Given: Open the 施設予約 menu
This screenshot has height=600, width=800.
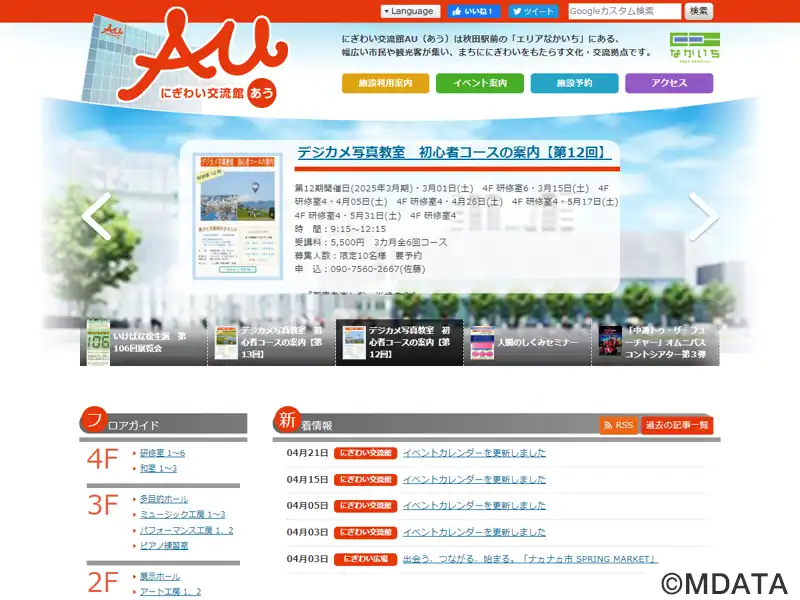Looking at the screenshot, I should [x=574, y=83].
